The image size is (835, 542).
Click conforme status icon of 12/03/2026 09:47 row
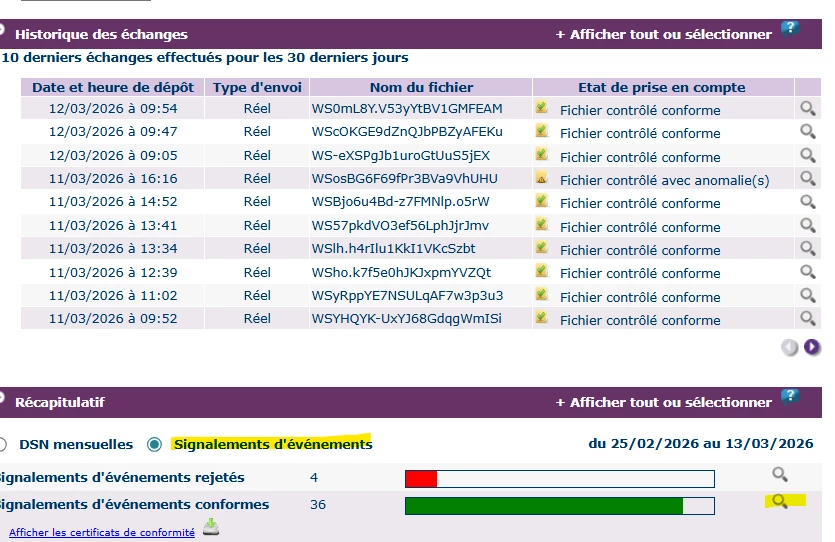coord(542,130)
